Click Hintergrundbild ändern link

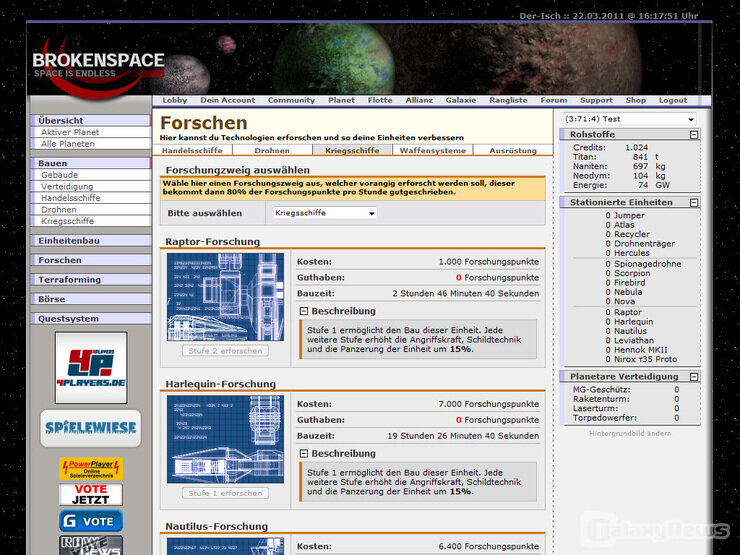tap(630, 433)
